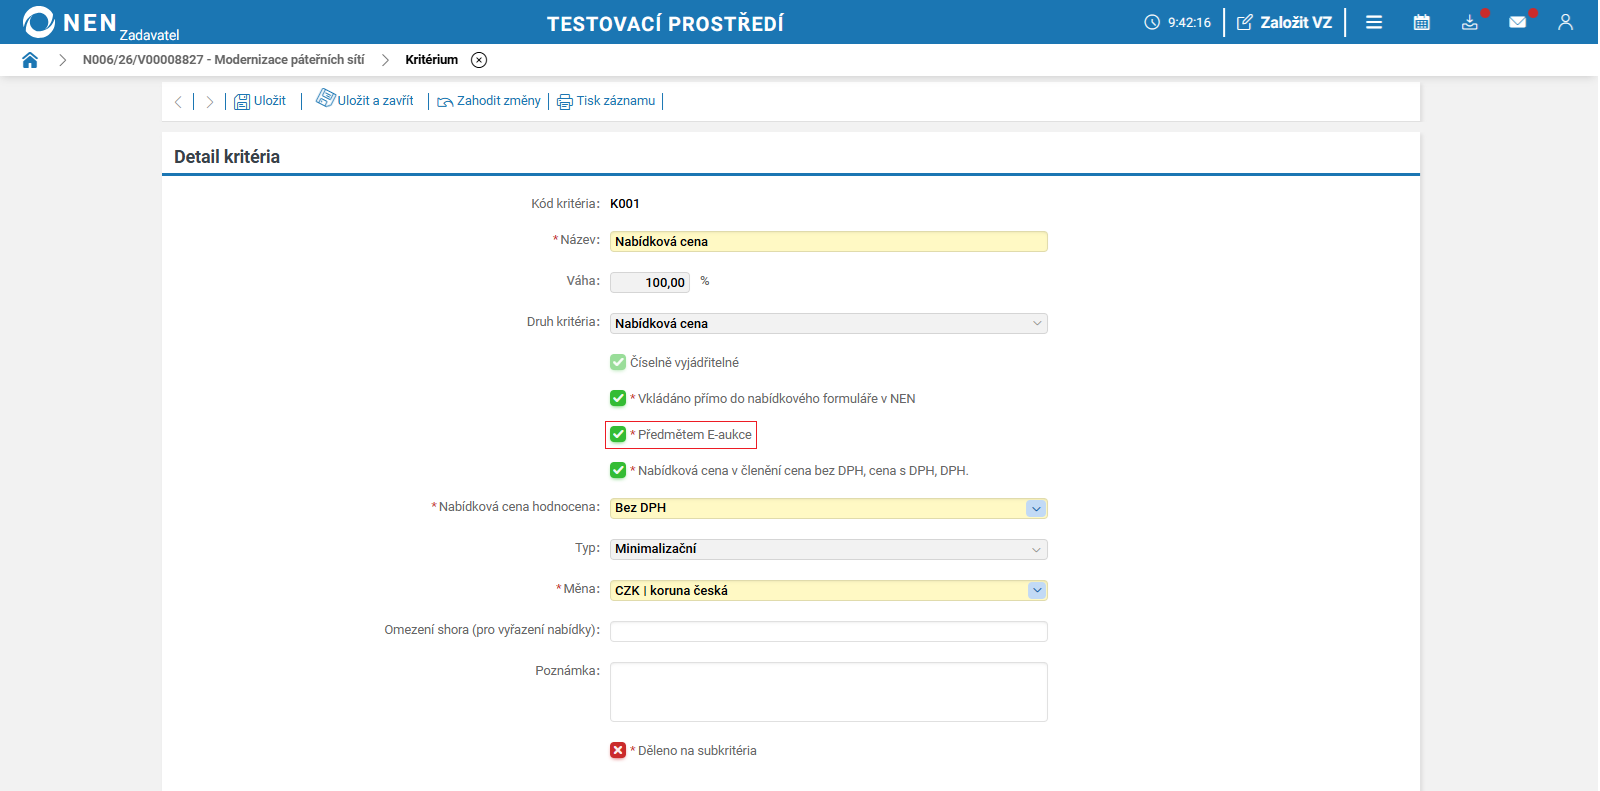Screen dimensions: 1600x791
Task: Toggle Nabídková cena v členění checkbox
Action: coord(618,470)
